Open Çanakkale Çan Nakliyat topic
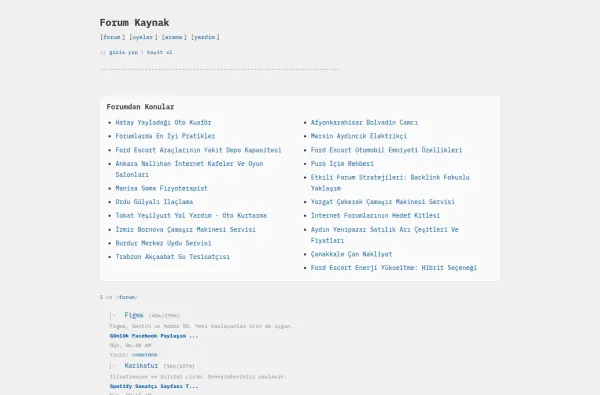 (351, 254)
